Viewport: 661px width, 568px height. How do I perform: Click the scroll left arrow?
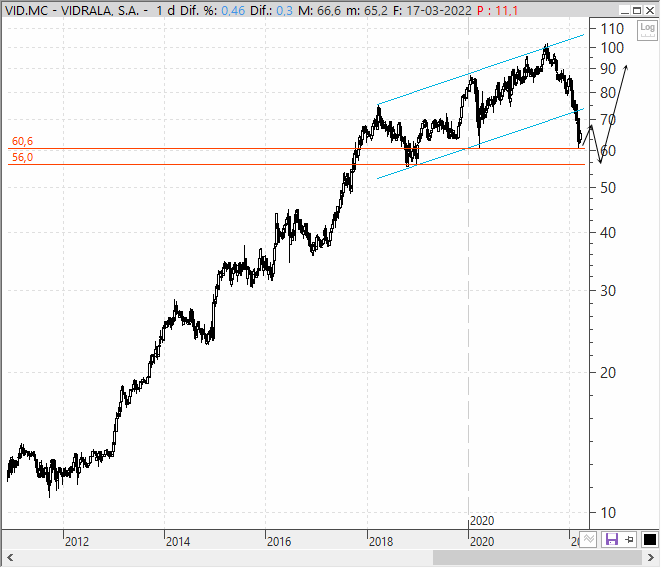pyautogui.click(x=10, y=558)
